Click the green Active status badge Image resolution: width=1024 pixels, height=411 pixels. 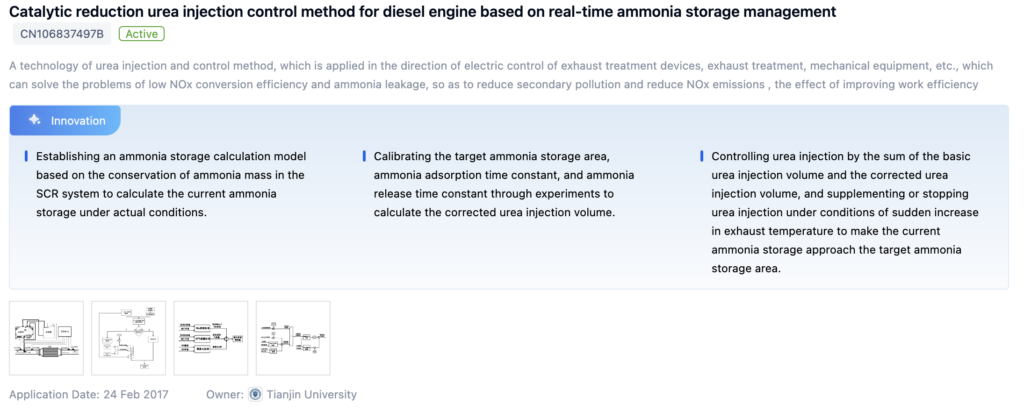(x=141, y=34)
